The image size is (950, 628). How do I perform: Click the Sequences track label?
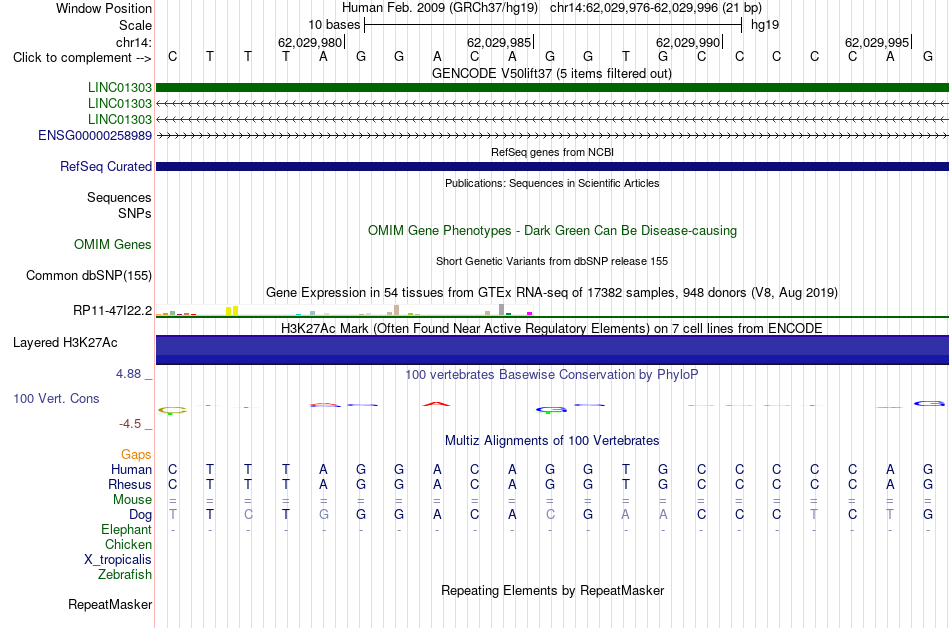pyautogui.click(x=119, y=197)
